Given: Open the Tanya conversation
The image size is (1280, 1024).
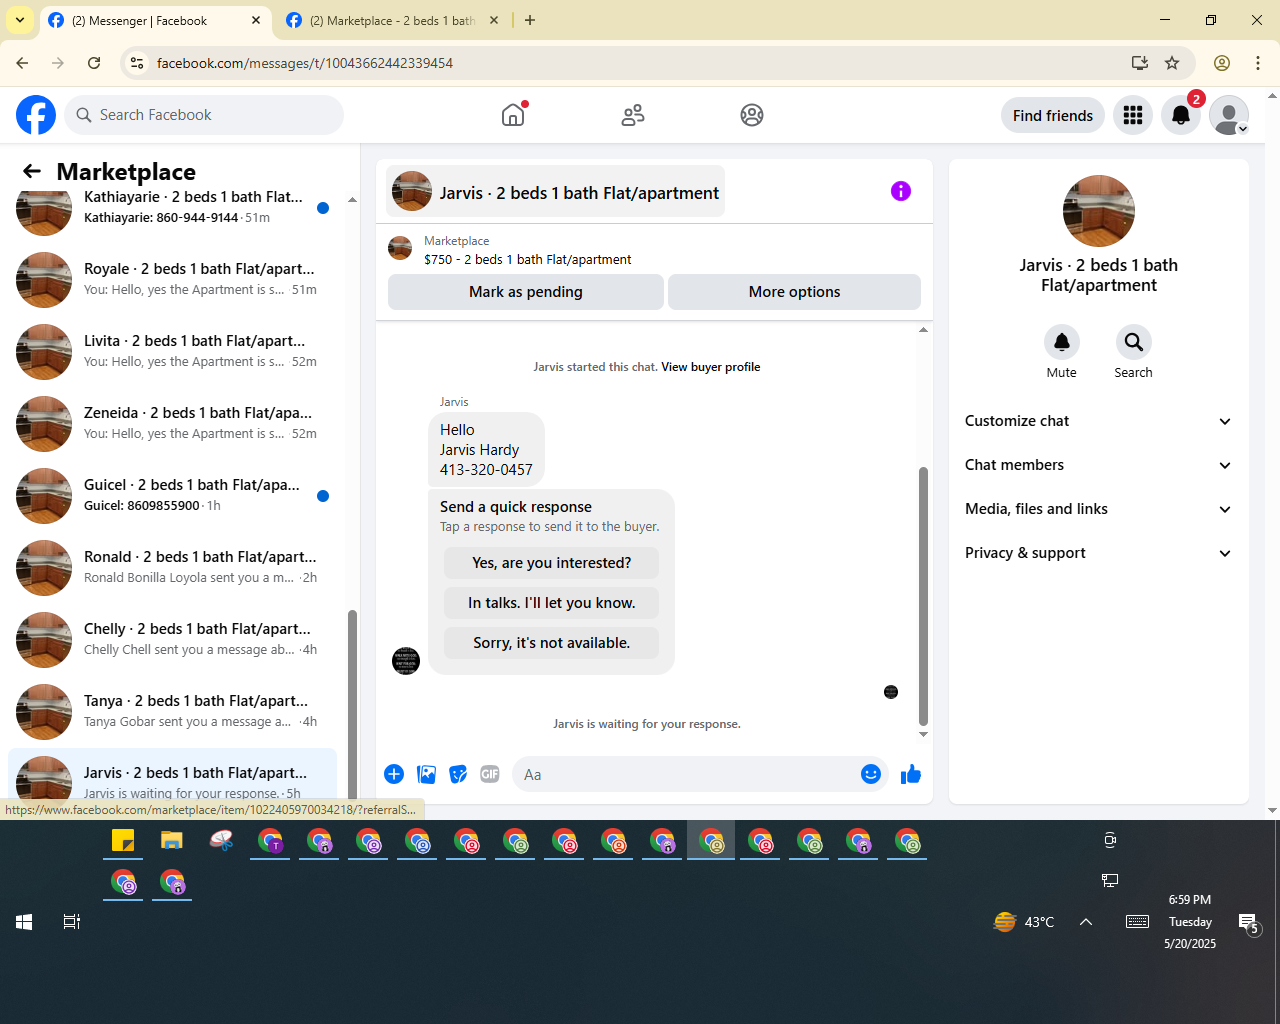Looking at the screenshot, I should 172,711.
